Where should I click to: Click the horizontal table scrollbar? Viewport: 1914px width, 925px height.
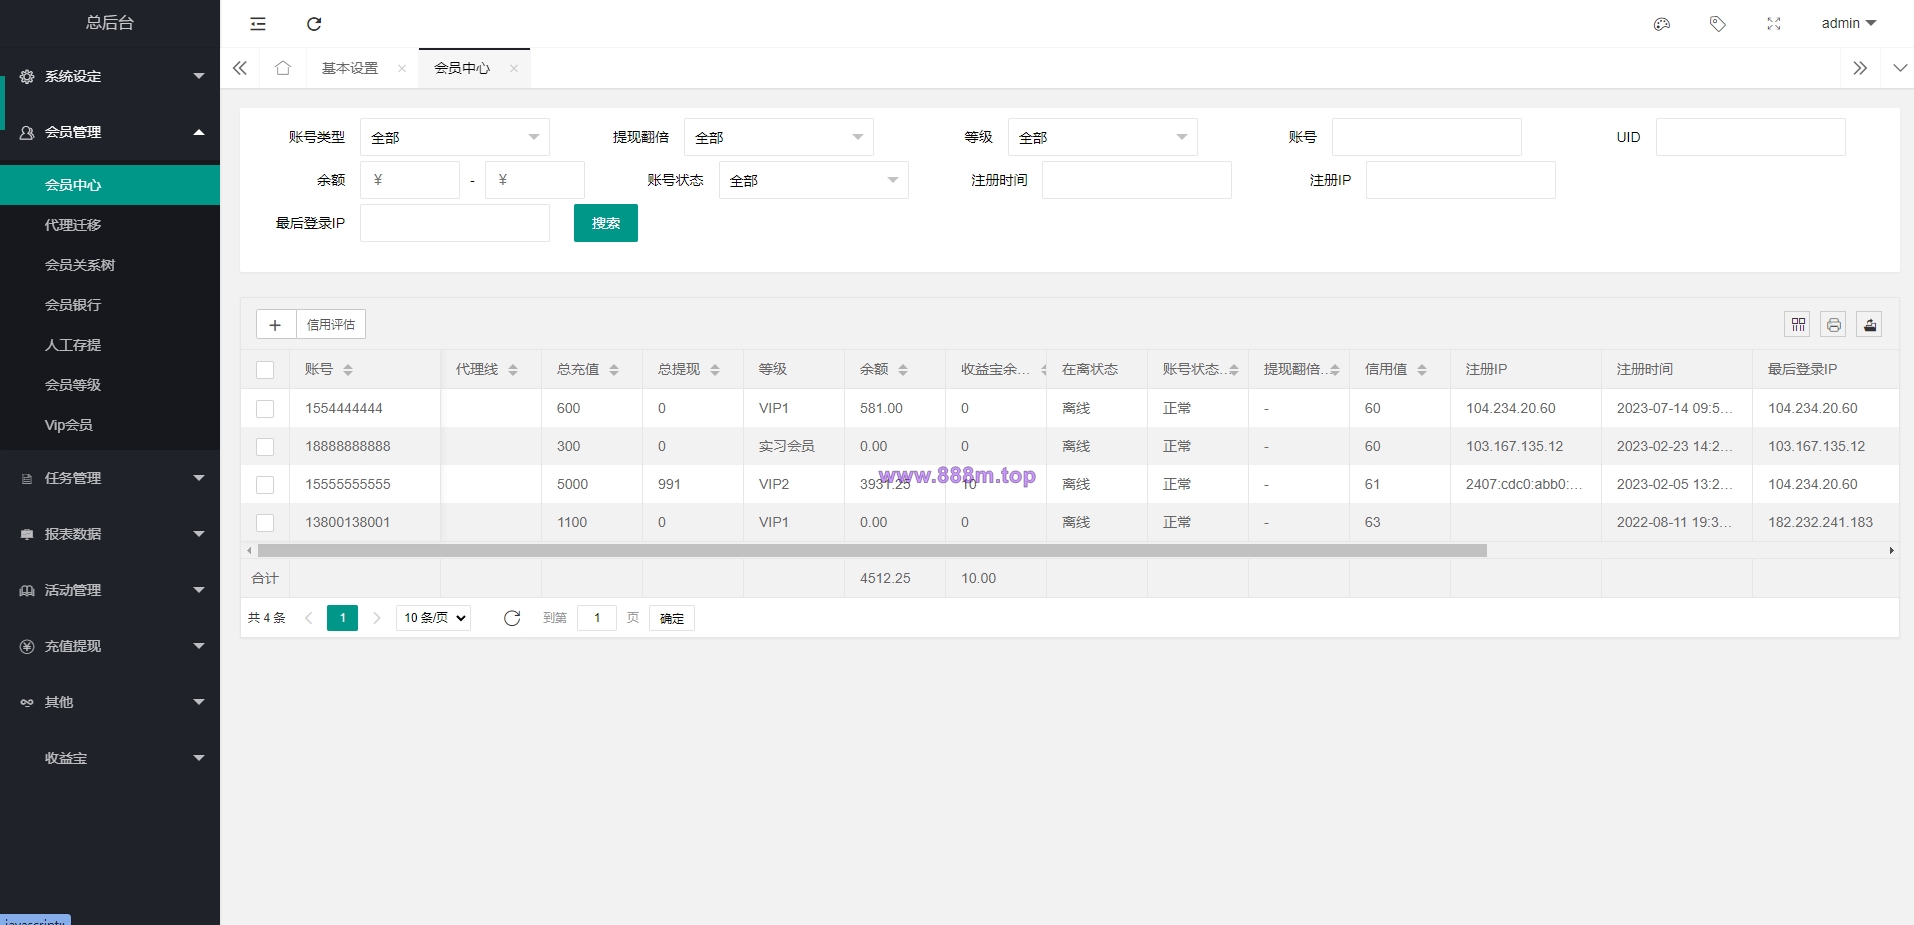872,550
